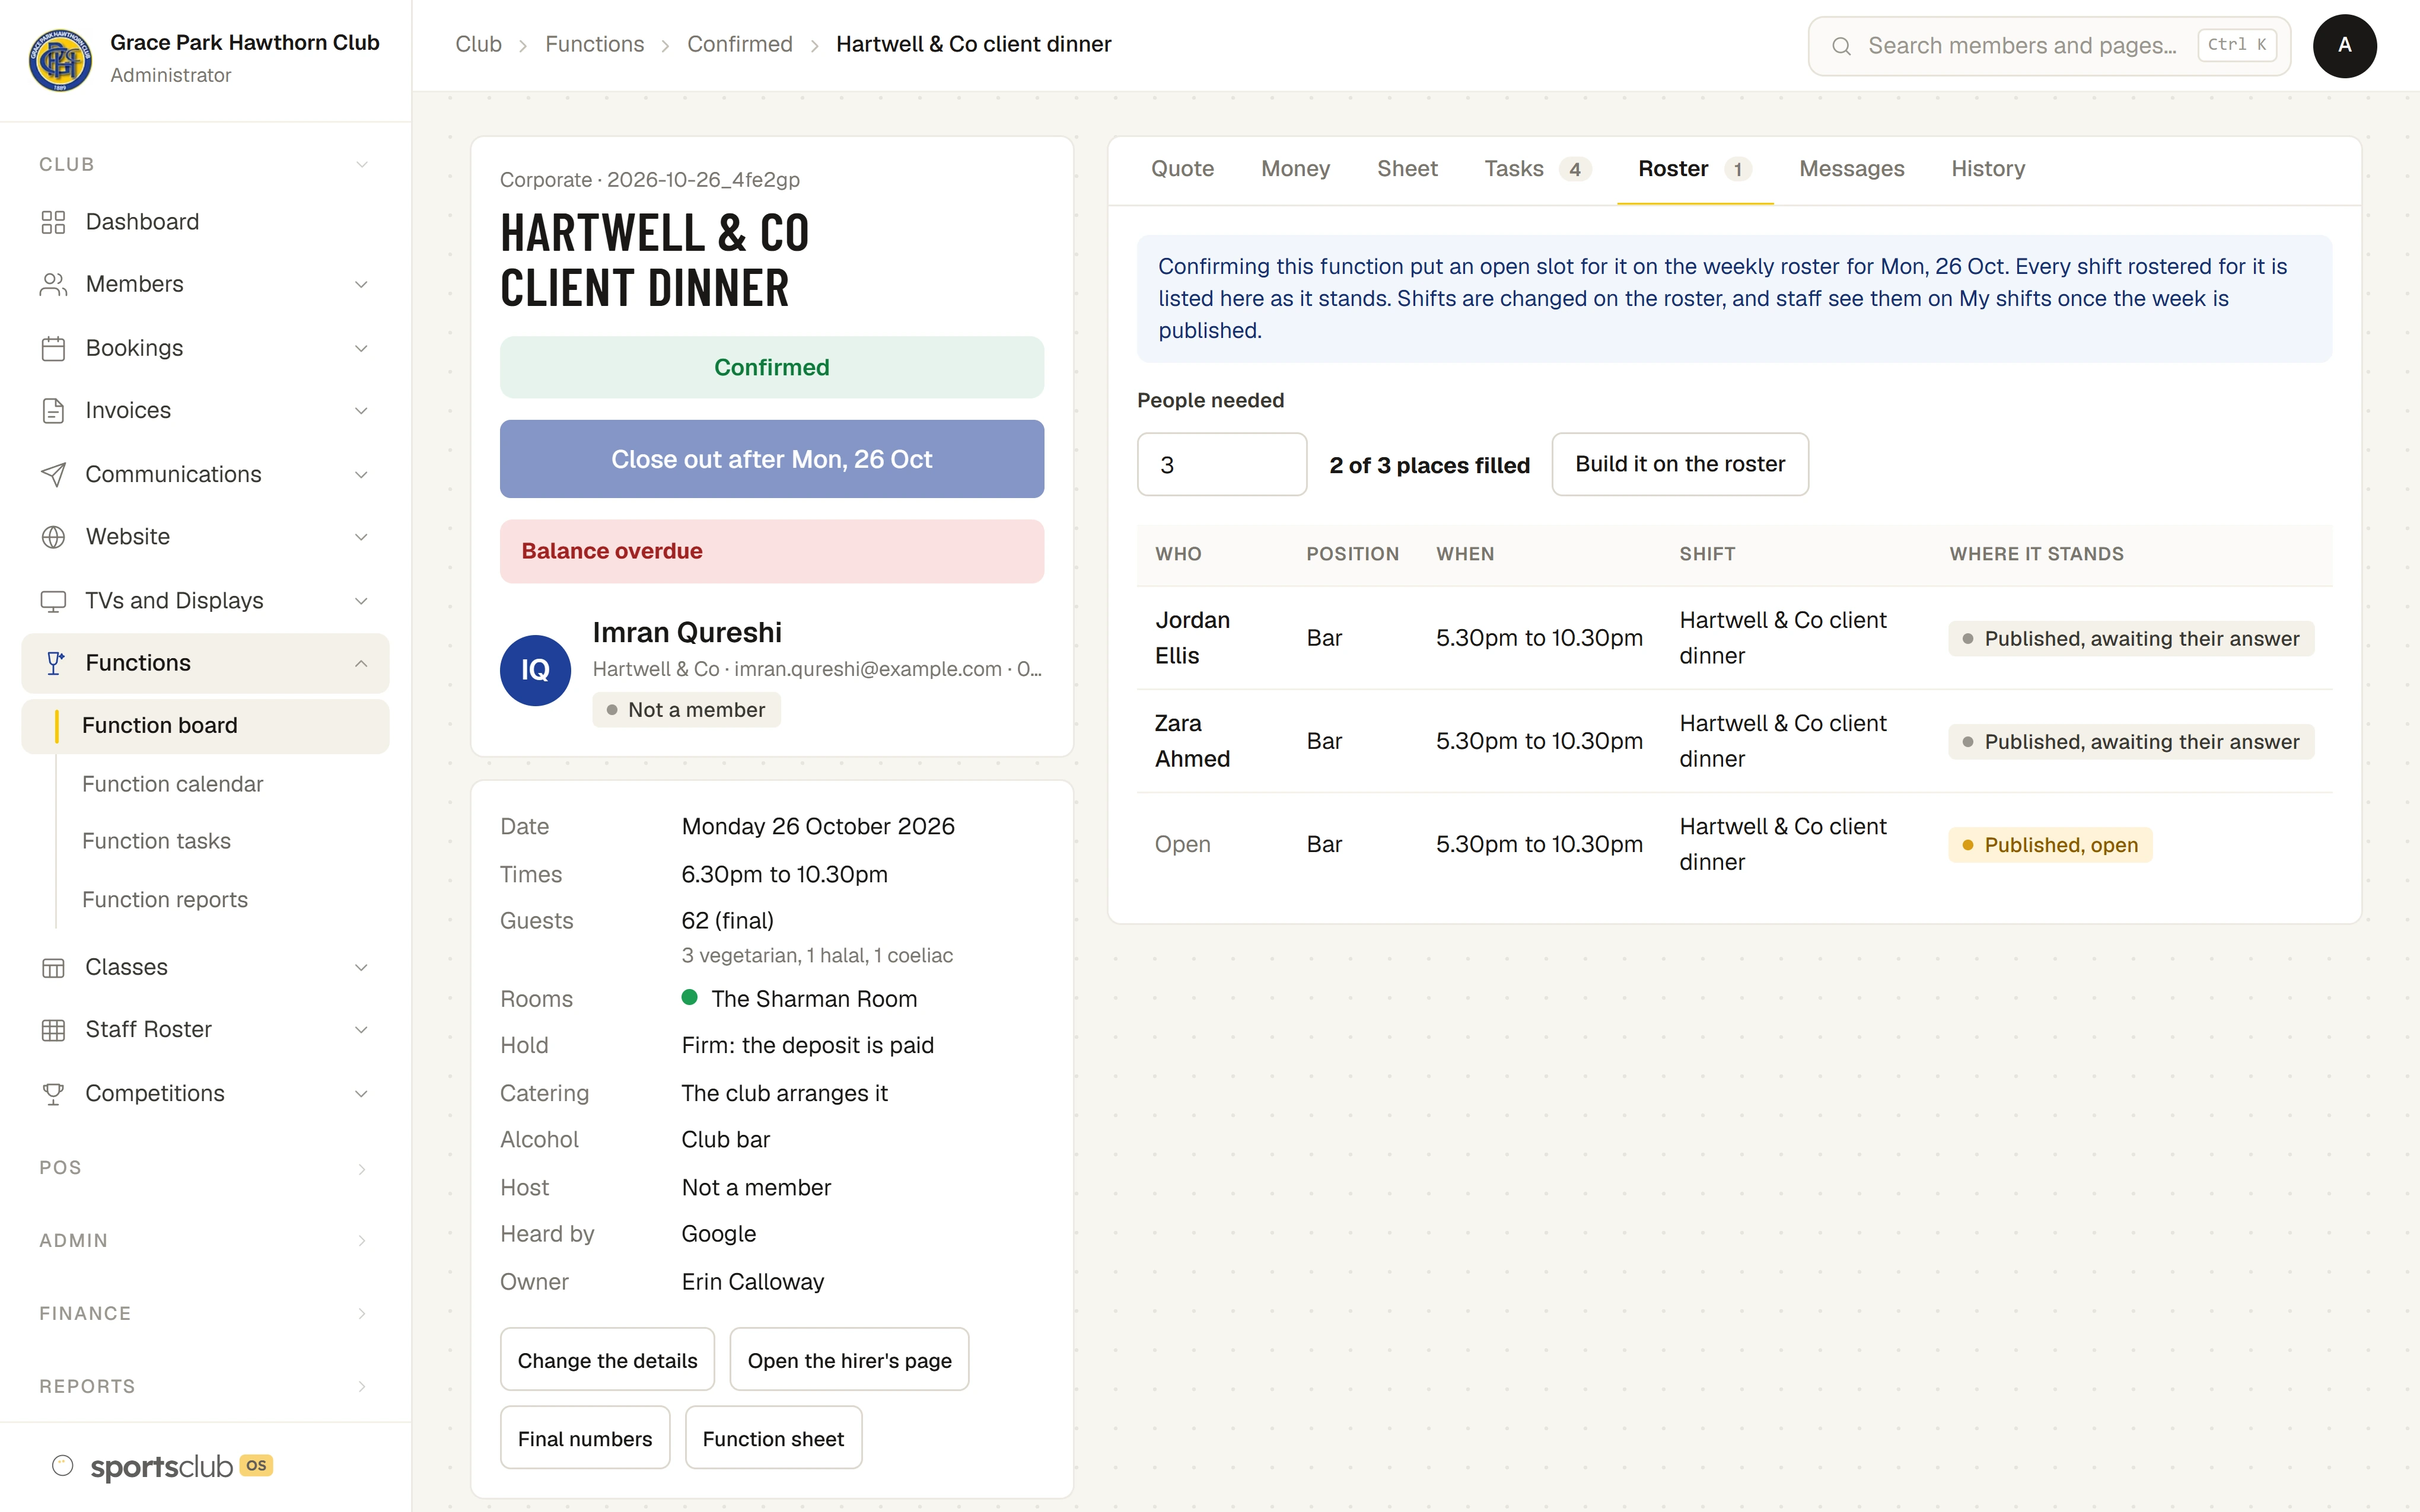Click the Jordan Ellis roster row name
The width and height of the screenshot is (2420, 1512).
coord(1192,638)
